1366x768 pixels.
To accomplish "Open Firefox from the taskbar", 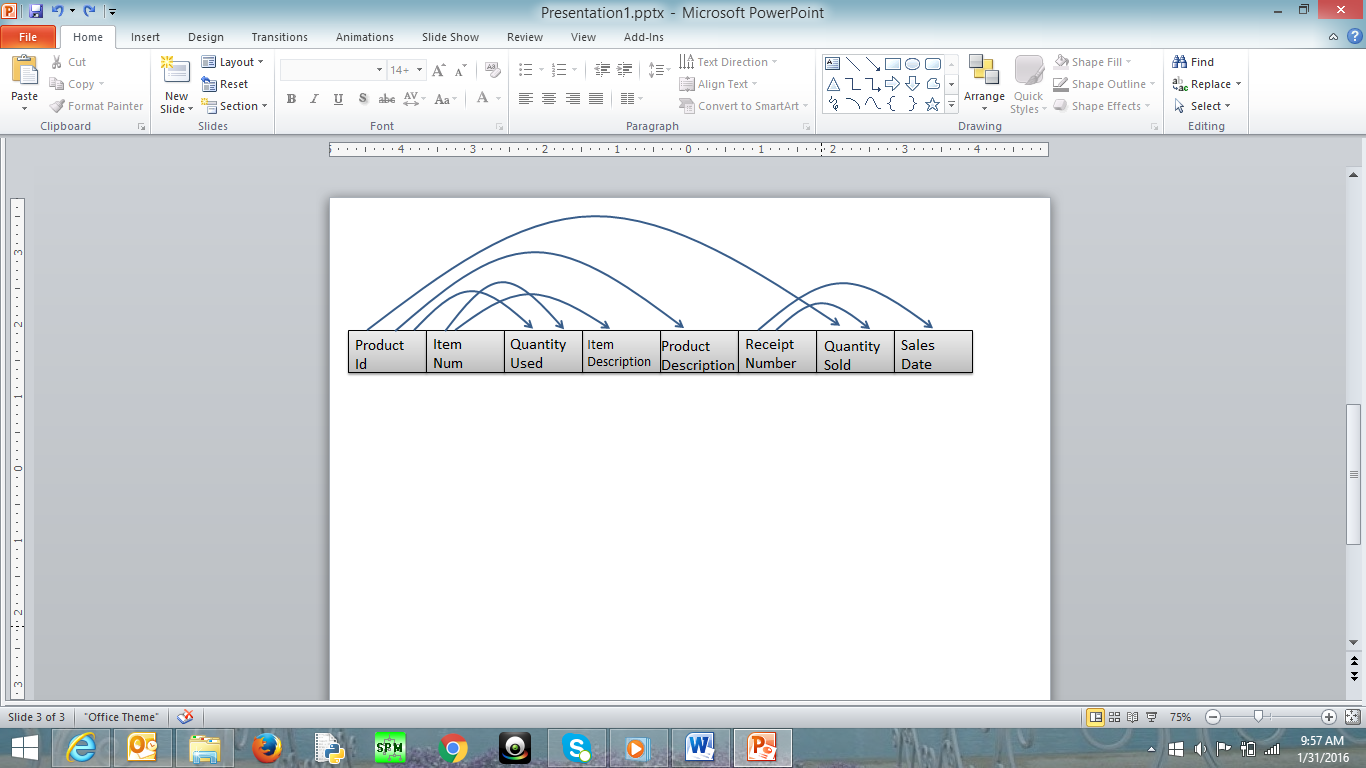I will [x=267, y=747].
